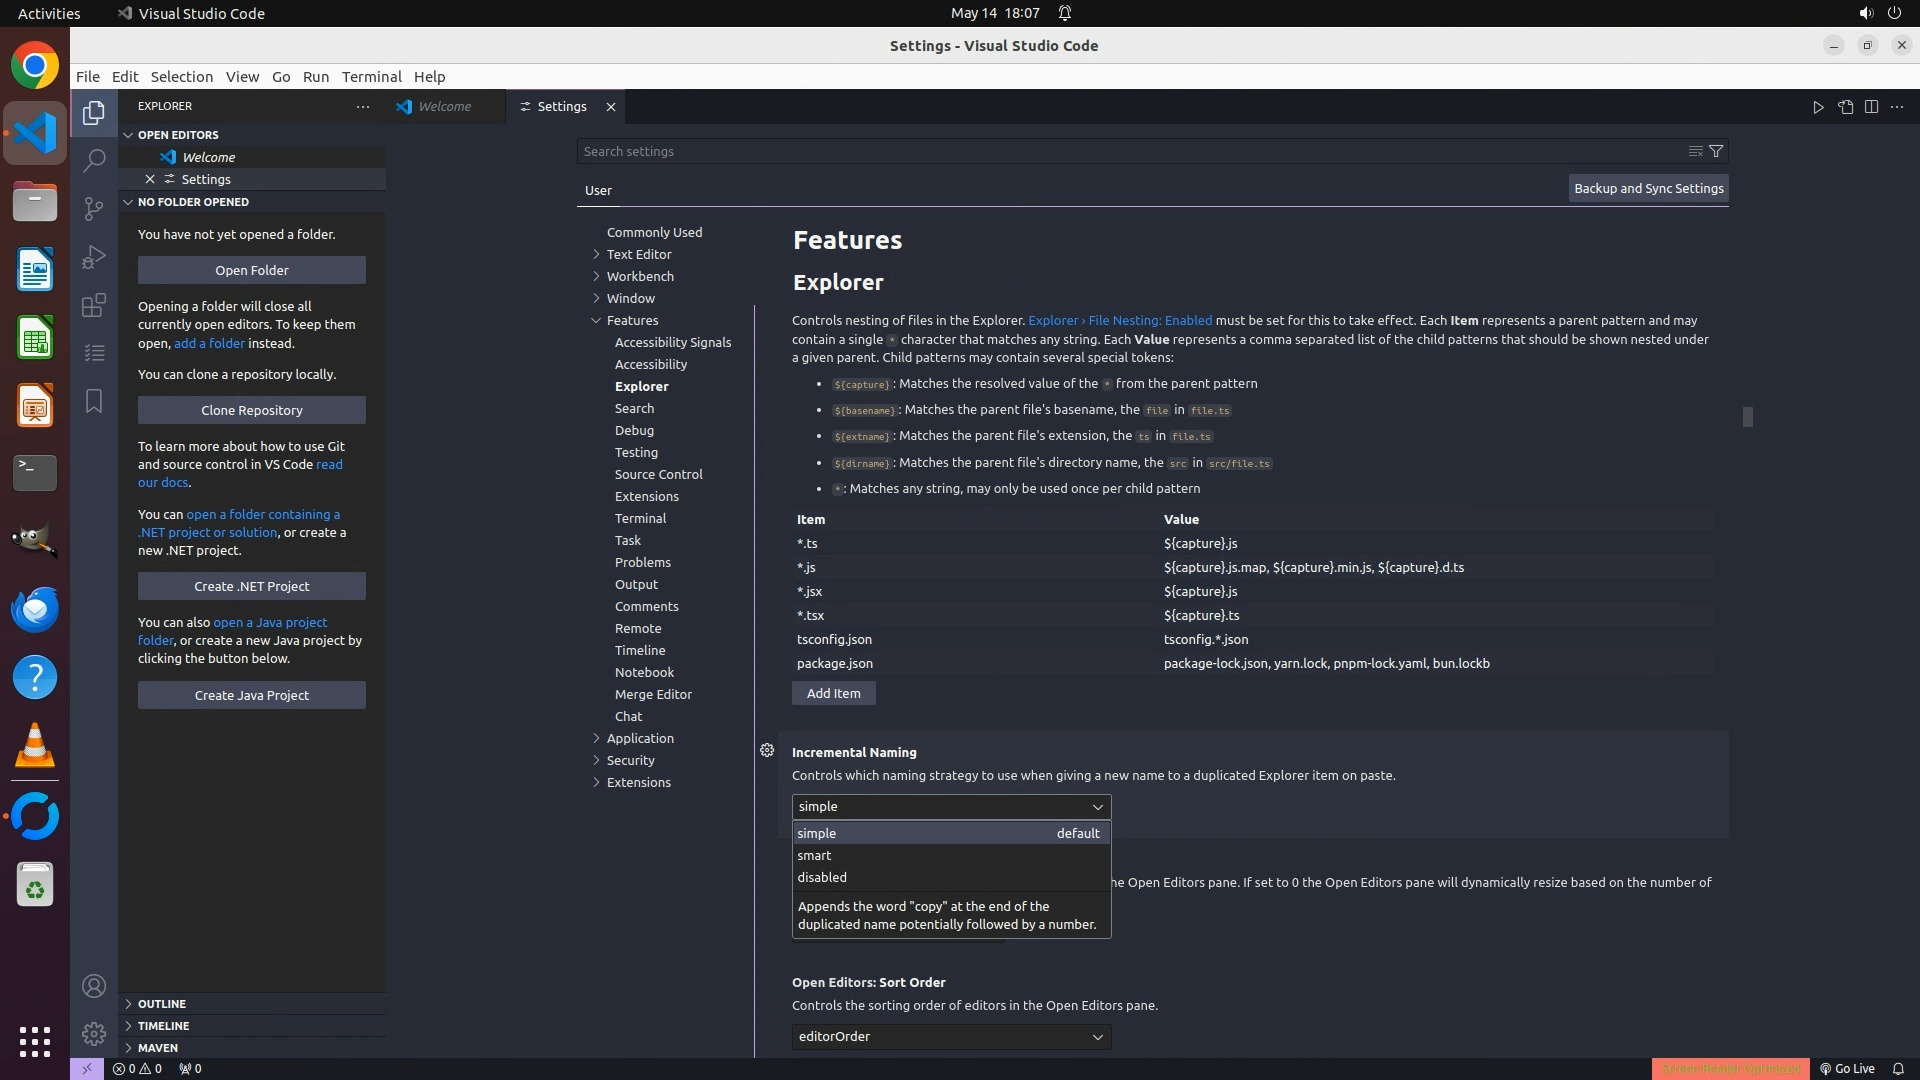Open the Extensions view icon
The image size is (1920, 1080).
click(94, 305)
